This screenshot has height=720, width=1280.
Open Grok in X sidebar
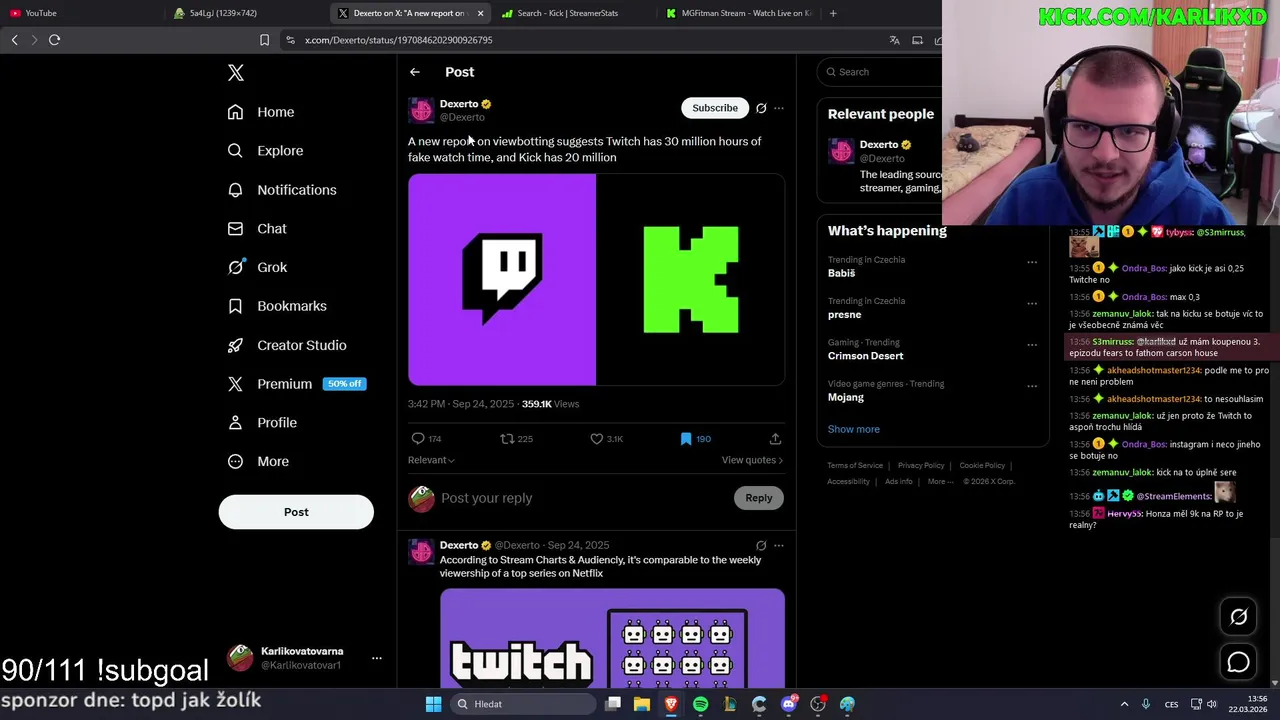pos(257,267)
